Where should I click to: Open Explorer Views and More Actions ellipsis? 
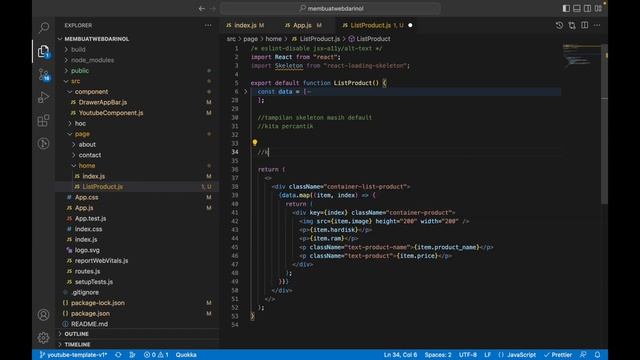tap(208, 25)
